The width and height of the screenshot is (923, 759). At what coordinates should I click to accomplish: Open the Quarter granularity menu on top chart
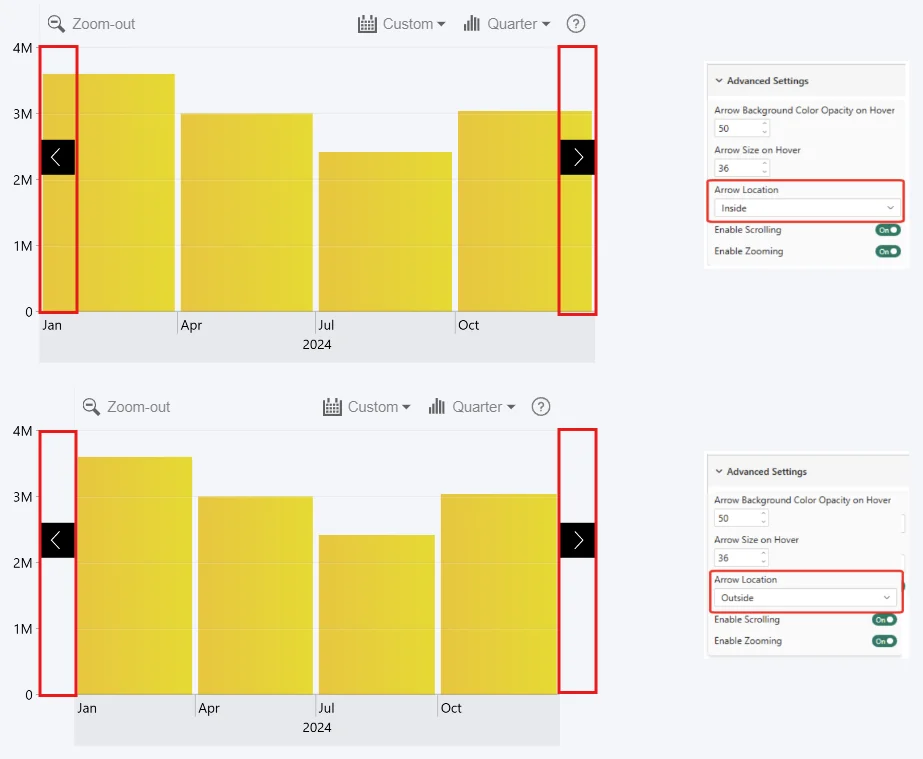click(x=507, y=24)
